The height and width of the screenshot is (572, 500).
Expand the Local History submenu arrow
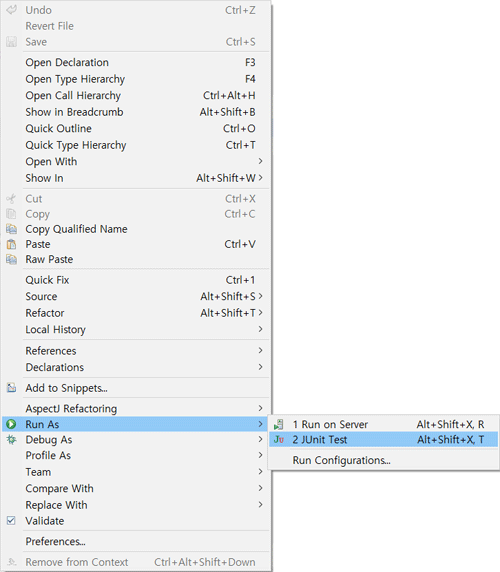click(260, 329)
